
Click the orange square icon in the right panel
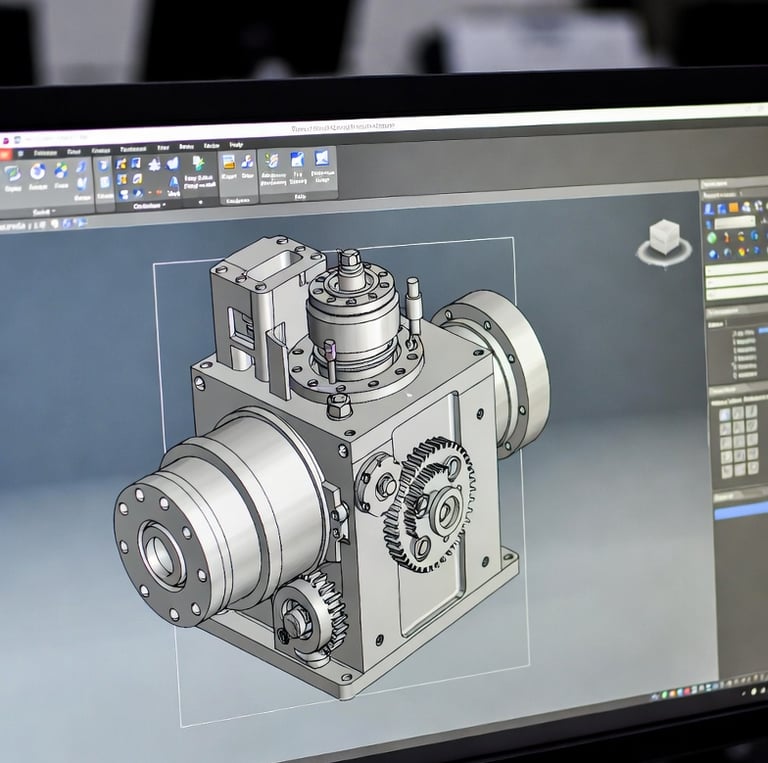coord(734,207)
